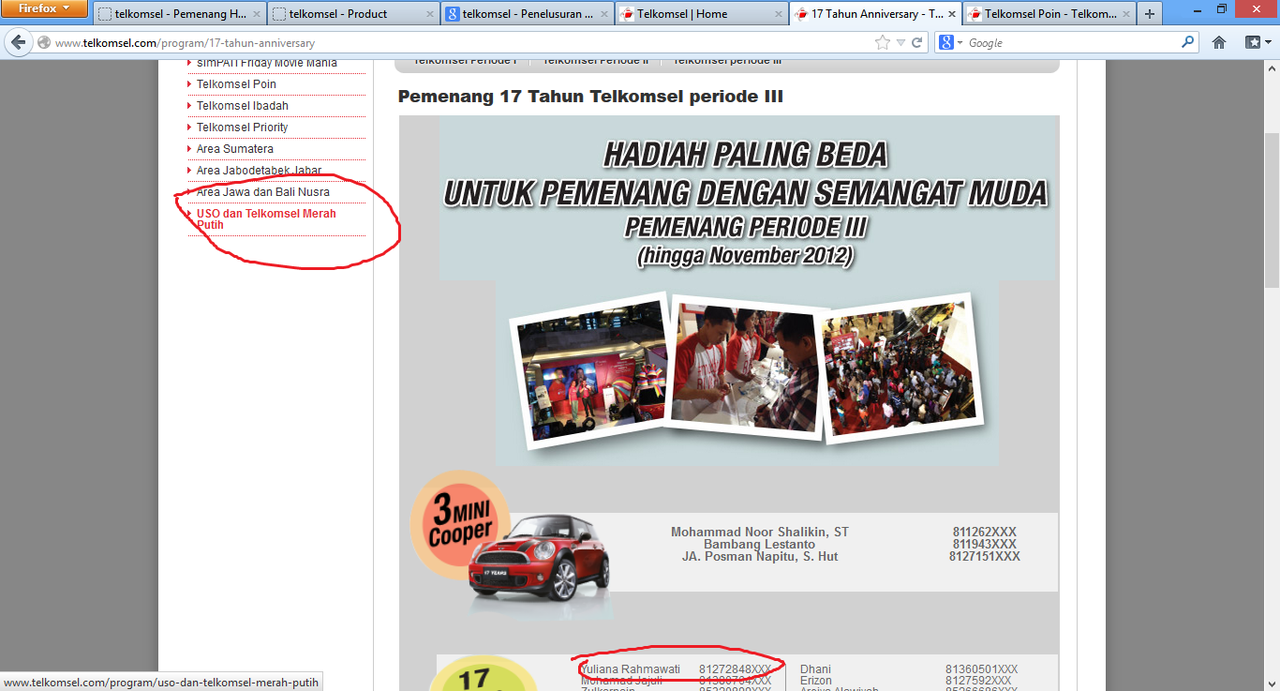Open 'USO dan Telkomsel Merah Putih' link
Screen dimensions: 1280x691
click(266, 219)
